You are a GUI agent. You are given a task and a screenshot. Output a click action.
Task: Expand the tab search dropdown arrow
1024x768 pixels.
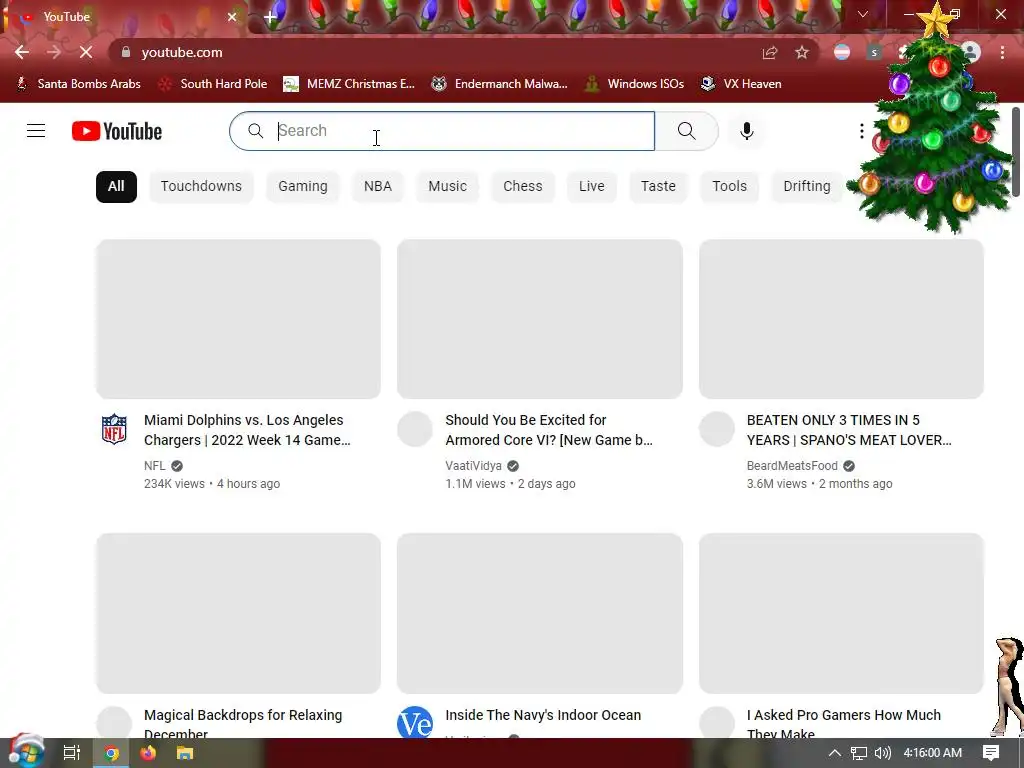point(863,14)
